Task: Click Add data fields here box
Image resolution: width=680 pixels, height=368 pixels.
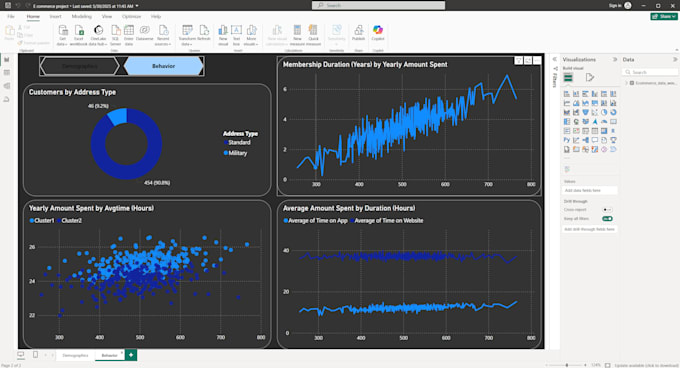Action: point(590,190)
